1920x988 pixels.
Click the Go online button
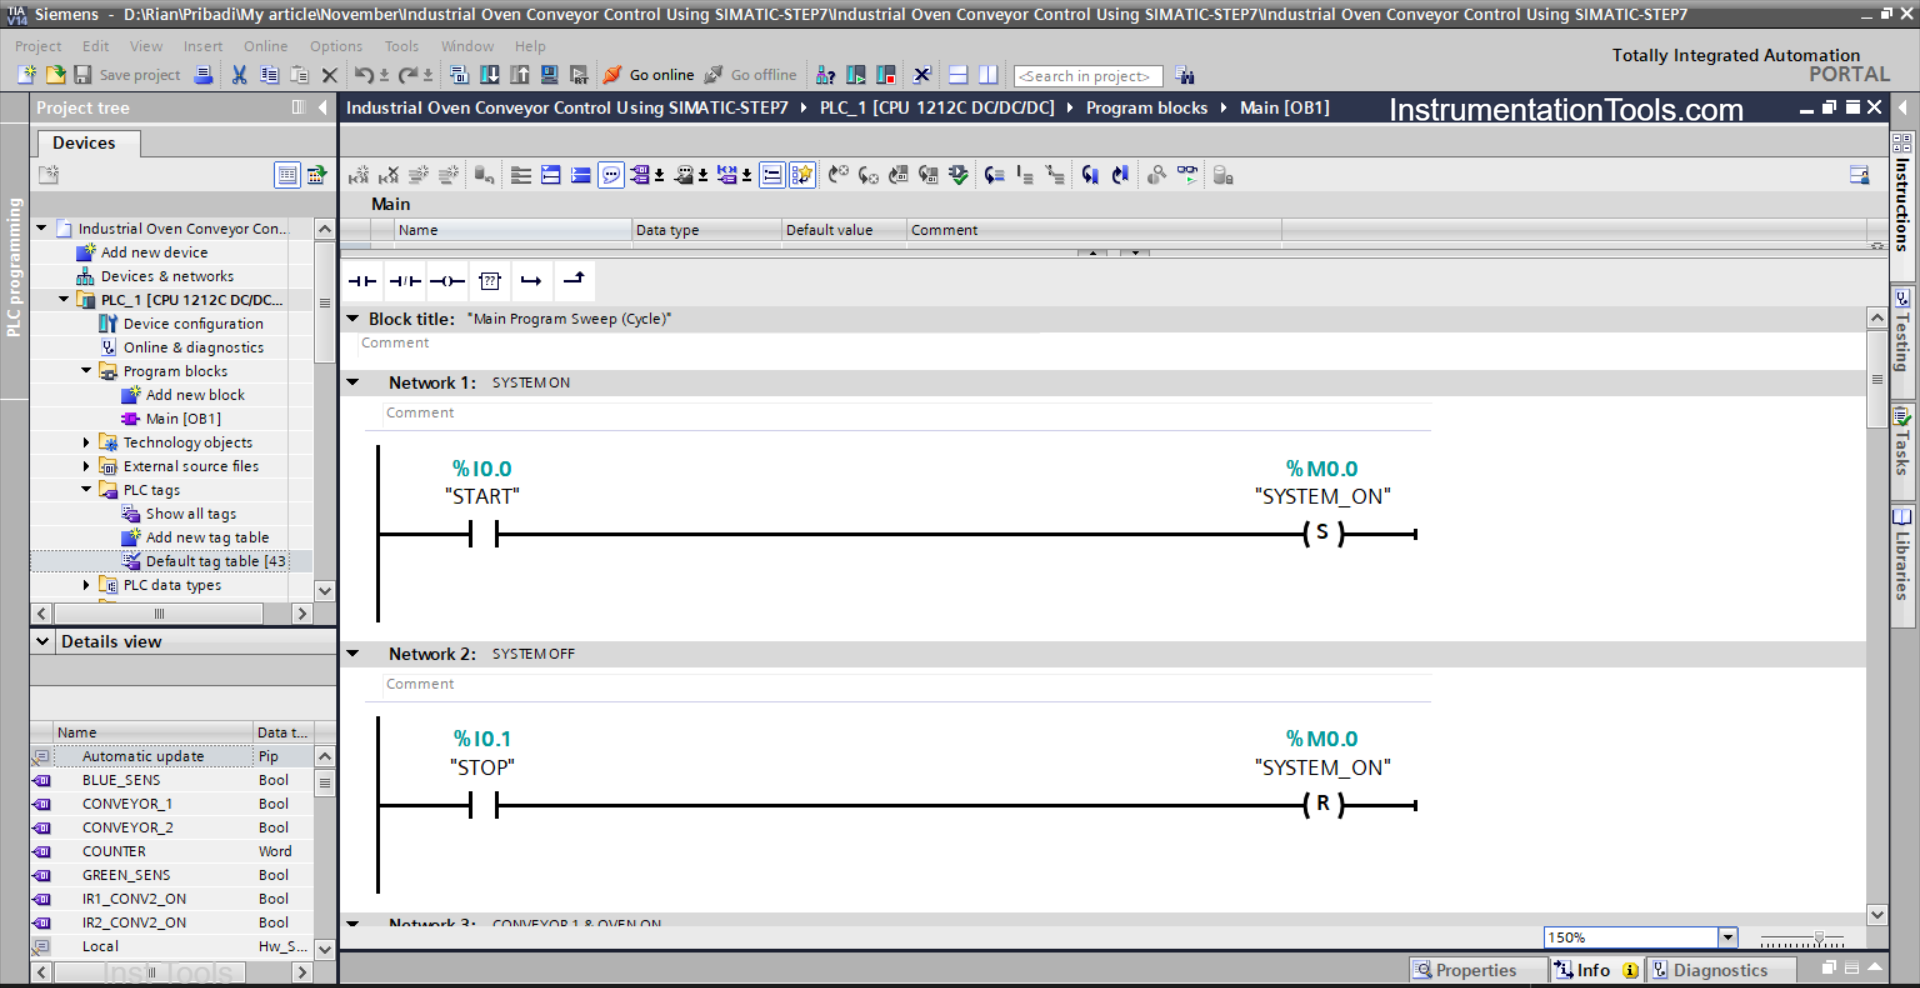pyautogui.click(x=650, y=75)
